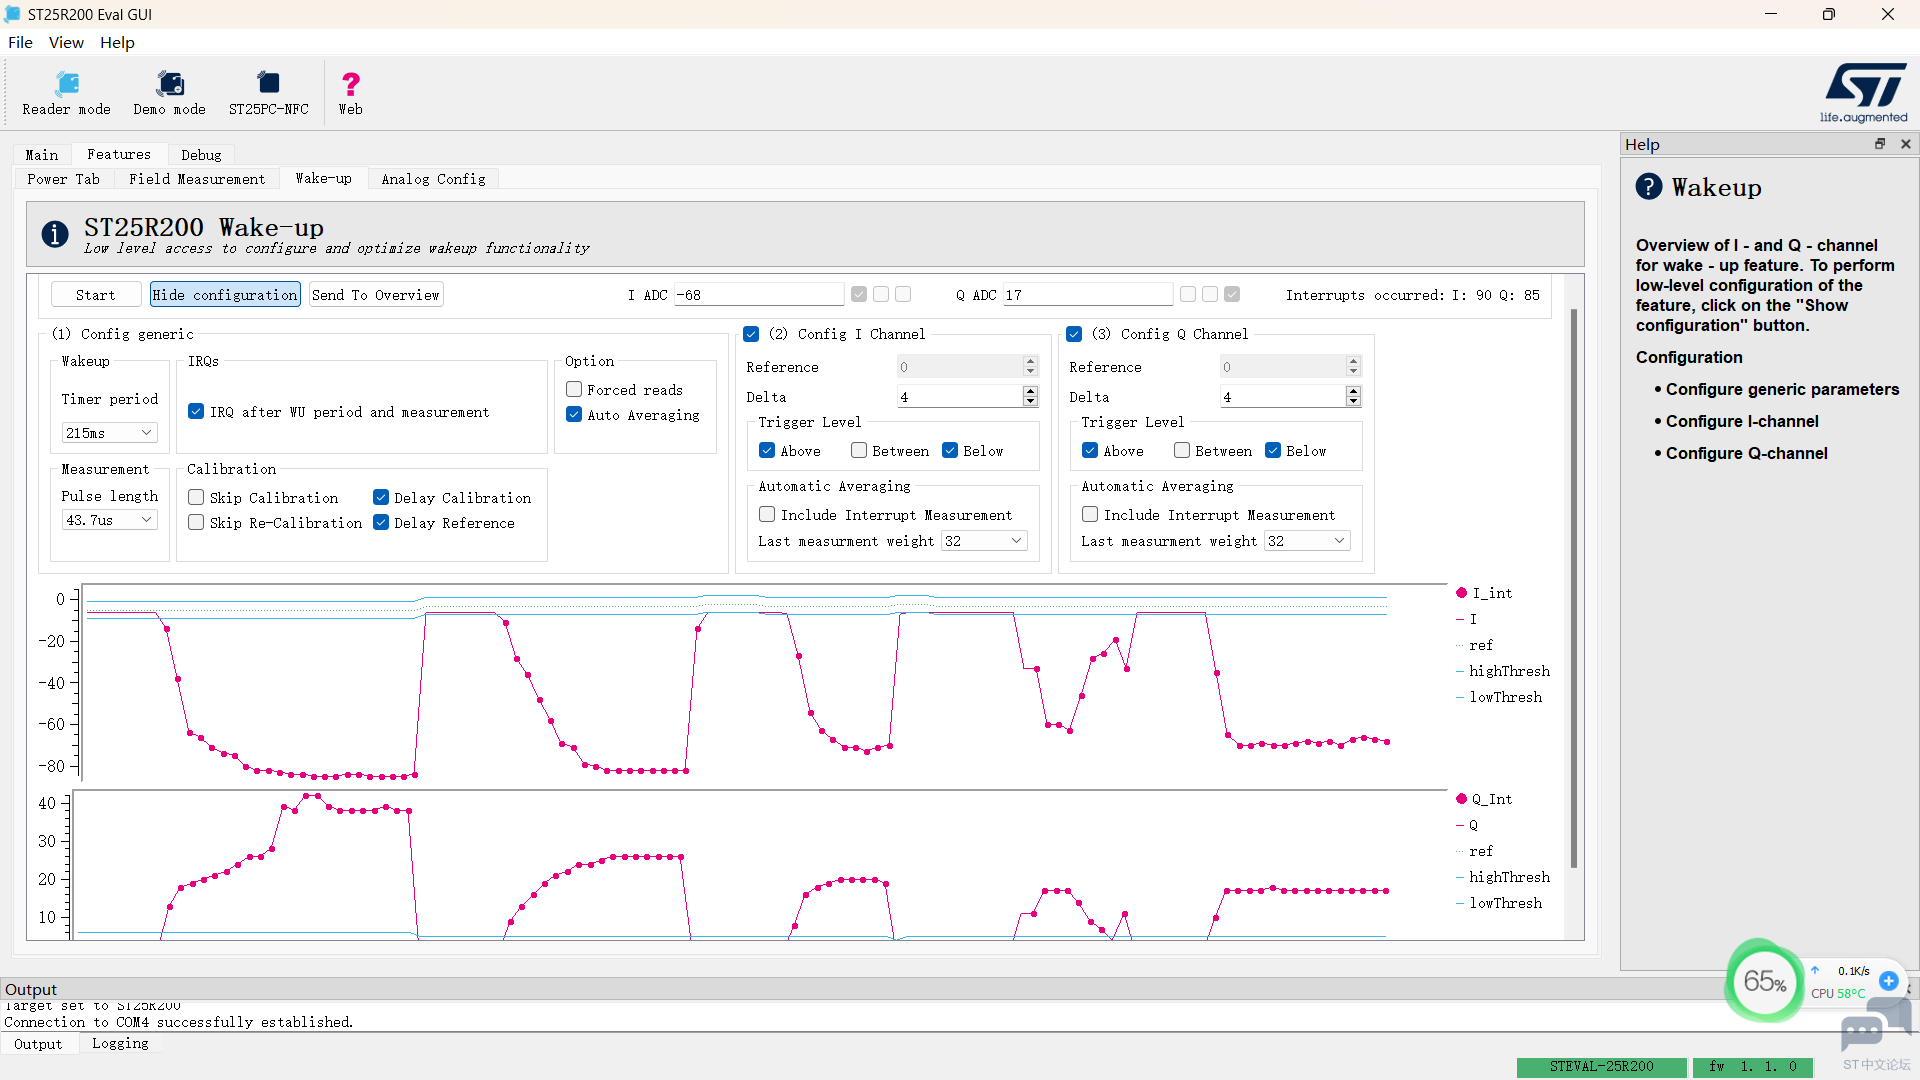Open Reader mode from the toolbar
Image resolution: width=1920 pixels, height=1080 pixels.
(67, 93)
